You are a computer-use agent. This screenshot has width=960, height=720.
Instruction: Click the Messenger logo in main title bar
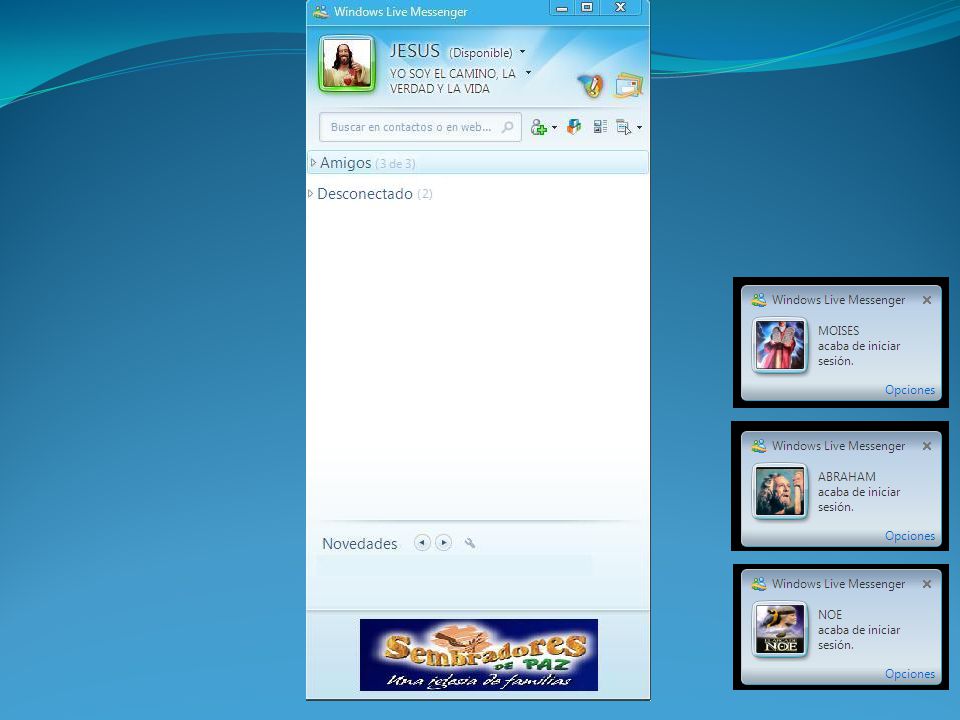[x=321, y=12]
